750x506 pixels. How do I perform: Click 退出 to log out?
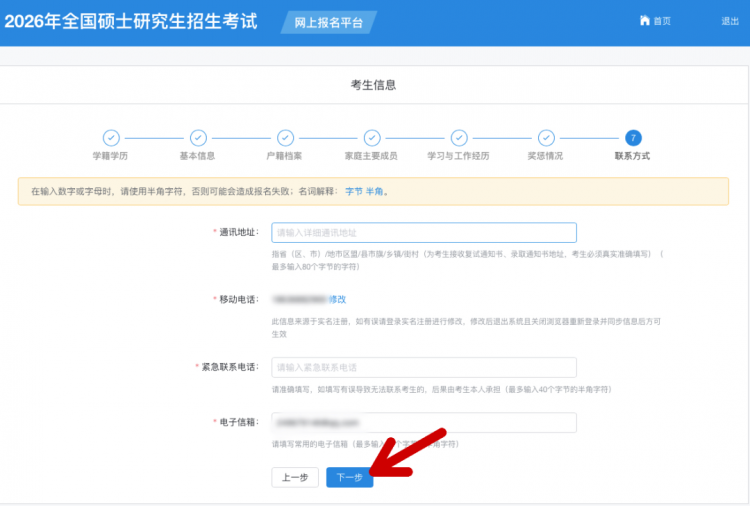click(730, 21)
